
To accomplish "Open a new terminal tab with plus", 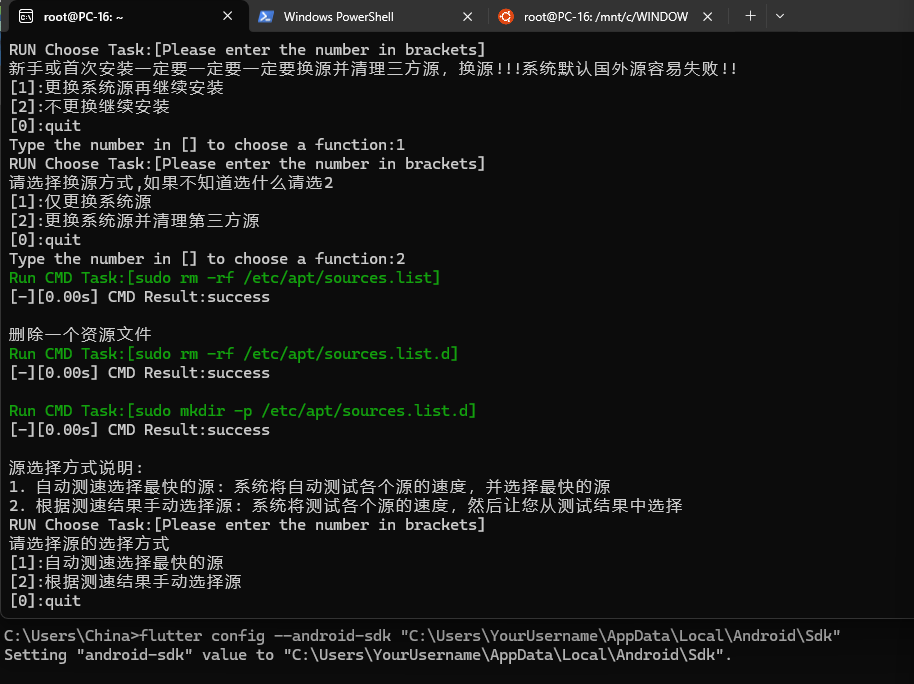I will (x=750, y=16).
